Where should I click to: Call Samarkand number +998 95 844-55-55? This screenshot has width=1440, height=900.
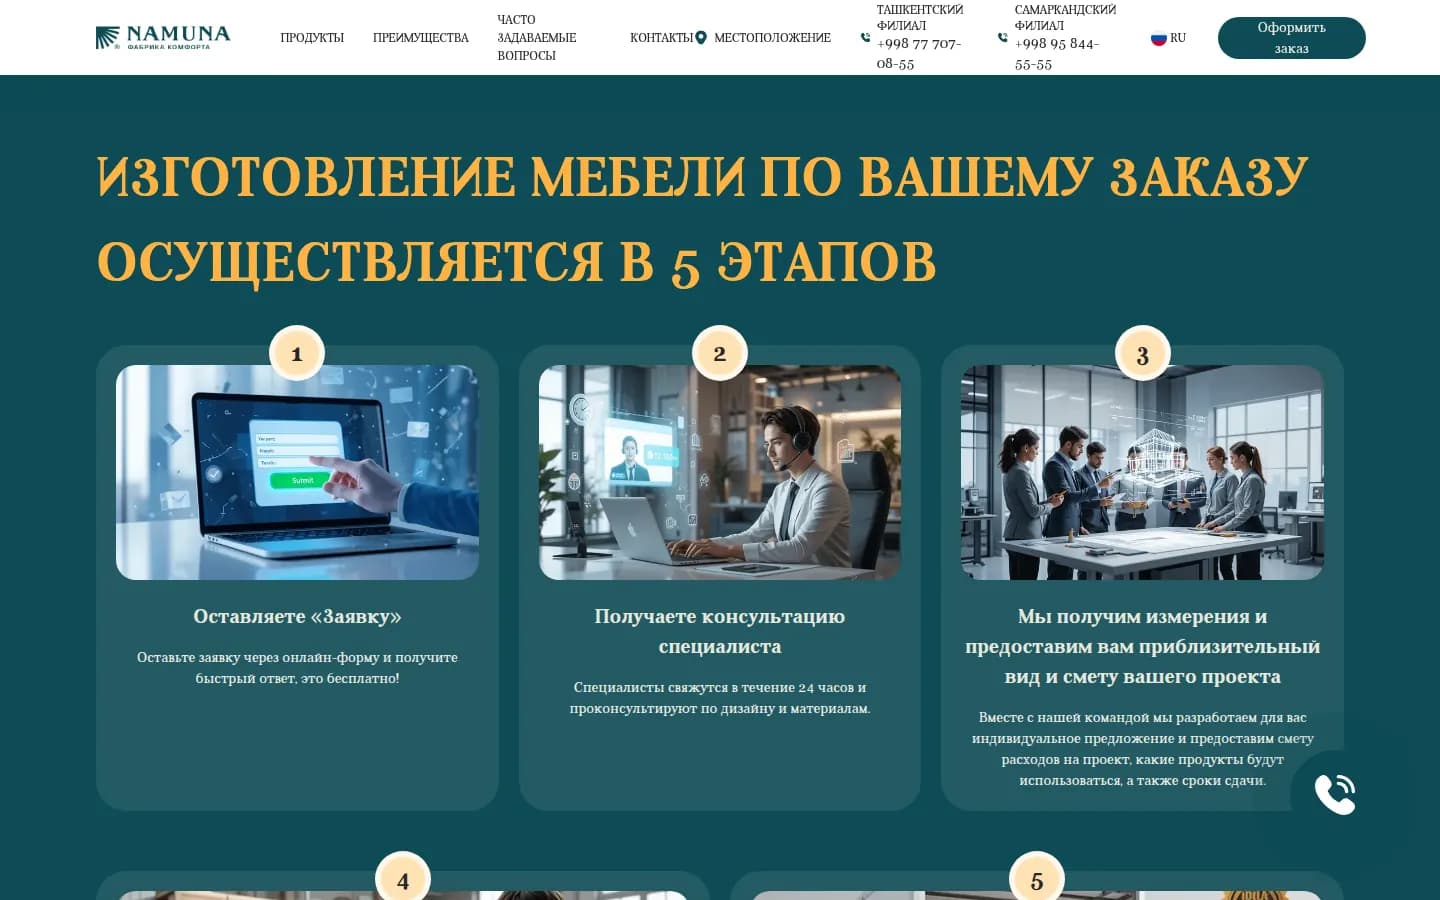coord(1057,54)
